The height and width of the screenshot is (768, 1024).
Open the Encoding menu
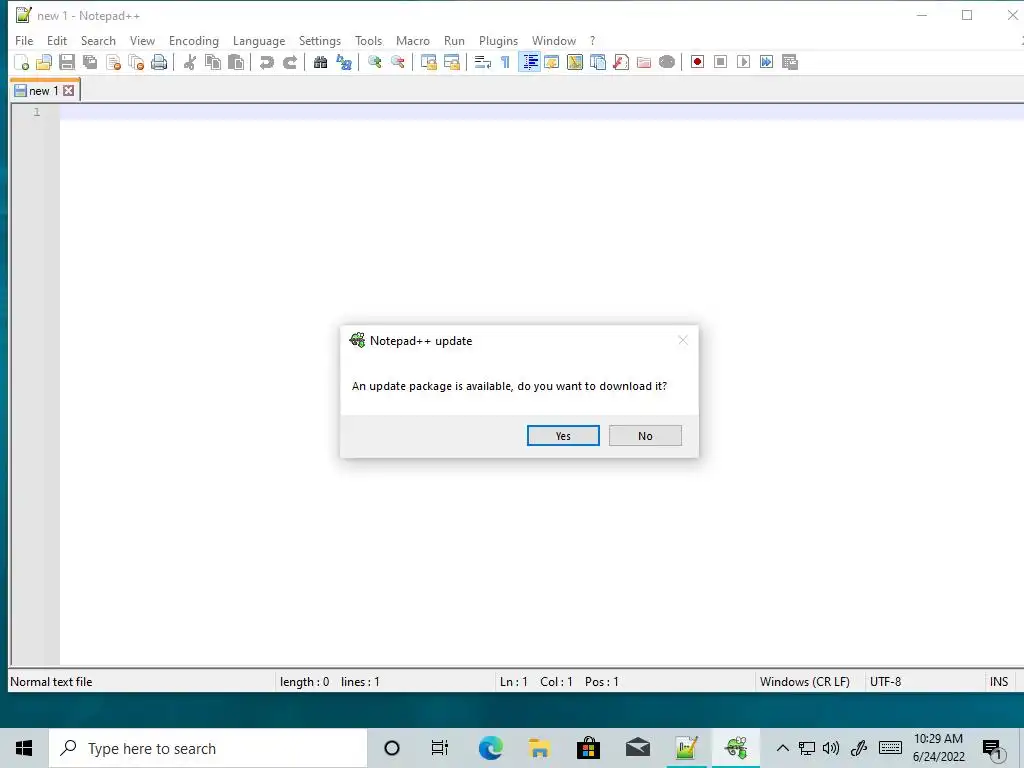tap(193, 40)
